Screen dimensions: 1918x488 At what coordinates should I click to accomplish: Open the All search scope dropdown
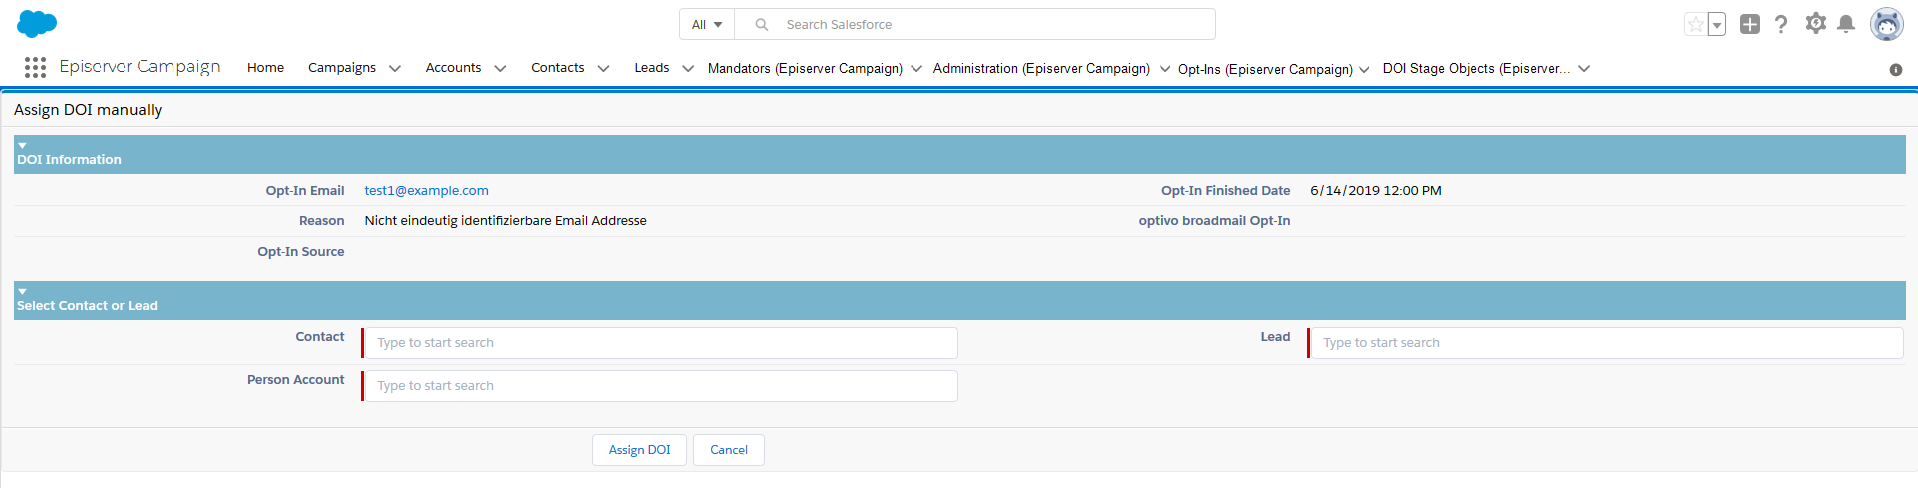click(707, 24)
